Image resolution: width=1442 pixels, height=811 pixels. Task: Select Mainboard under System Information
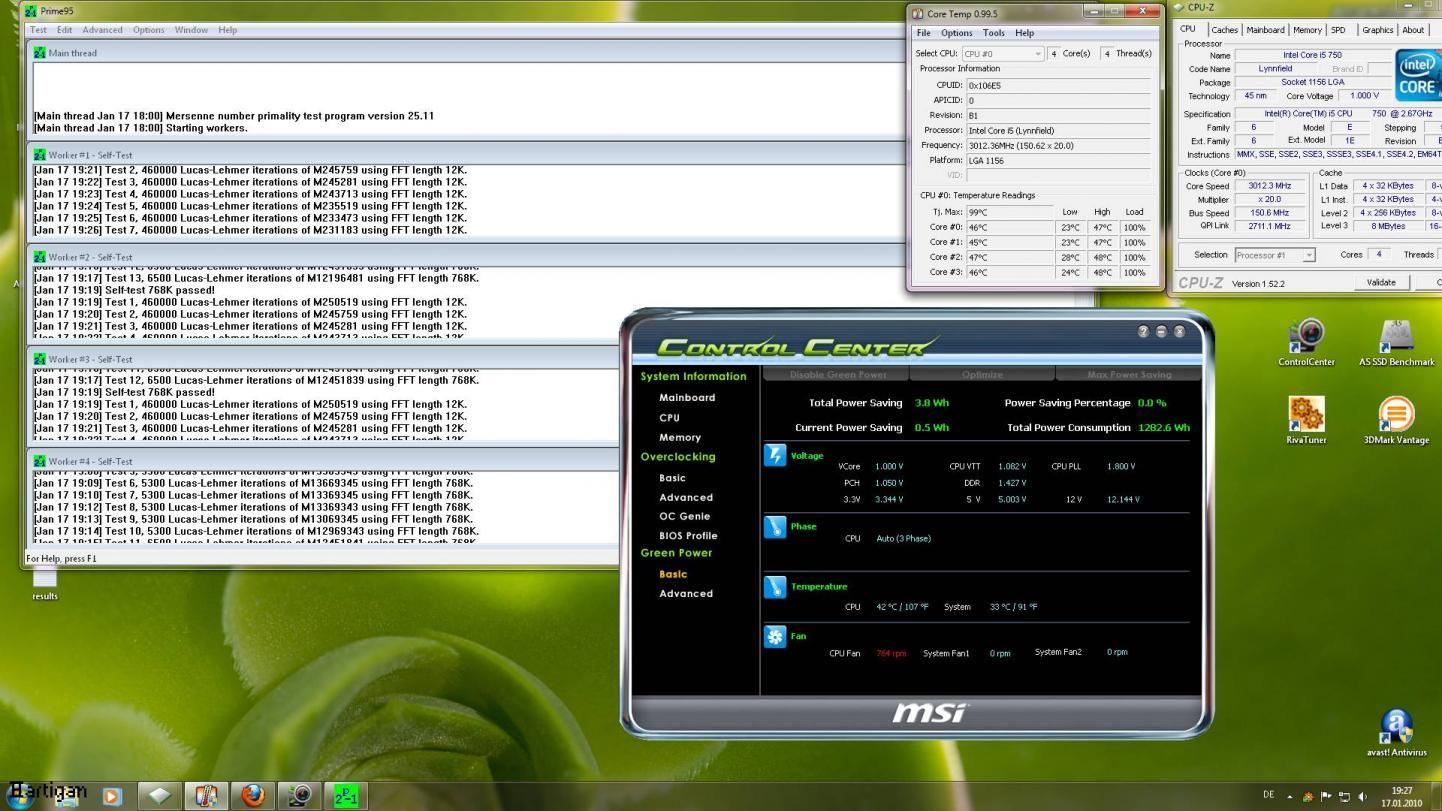point(687,397)
